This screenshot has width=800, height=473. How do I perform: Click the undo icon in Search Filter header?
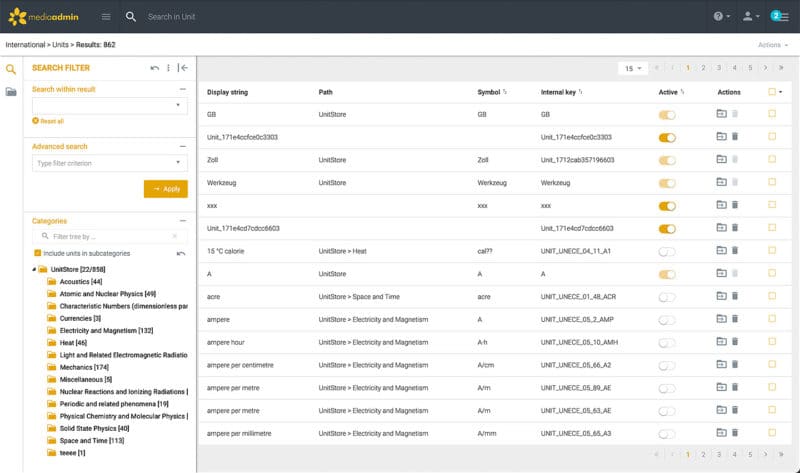click(x=155, y=68)
